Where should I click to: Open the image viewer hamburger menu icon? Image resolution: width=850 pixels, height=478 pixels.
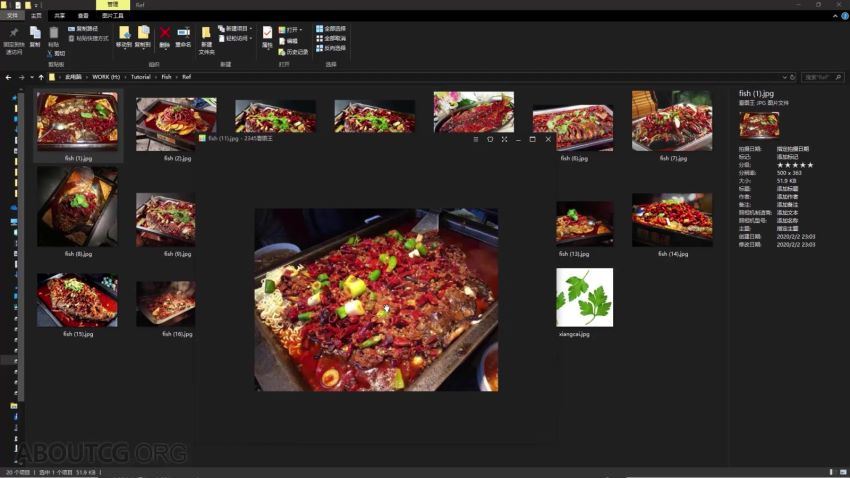click(x=475, y=139)
